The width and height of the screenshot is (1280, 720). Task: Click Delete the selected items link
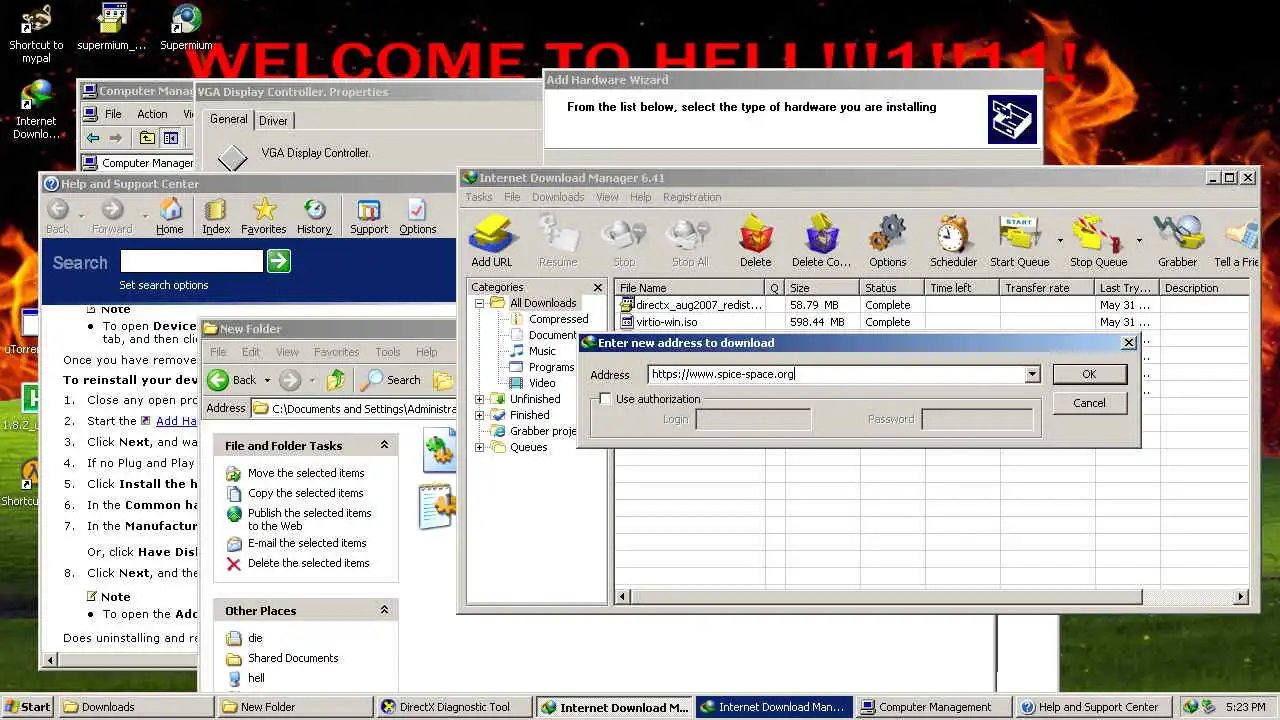[309, 563]
